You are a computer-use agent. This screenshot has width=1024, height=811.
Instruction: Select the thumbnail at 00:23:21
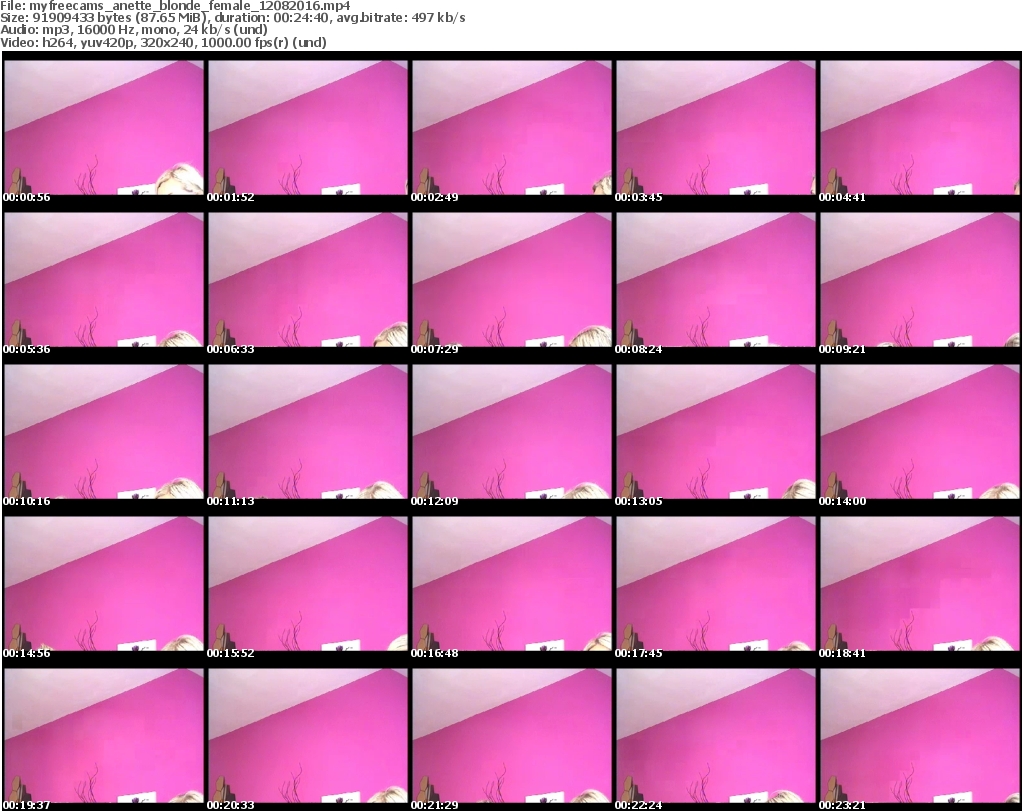tap(920, 736)
